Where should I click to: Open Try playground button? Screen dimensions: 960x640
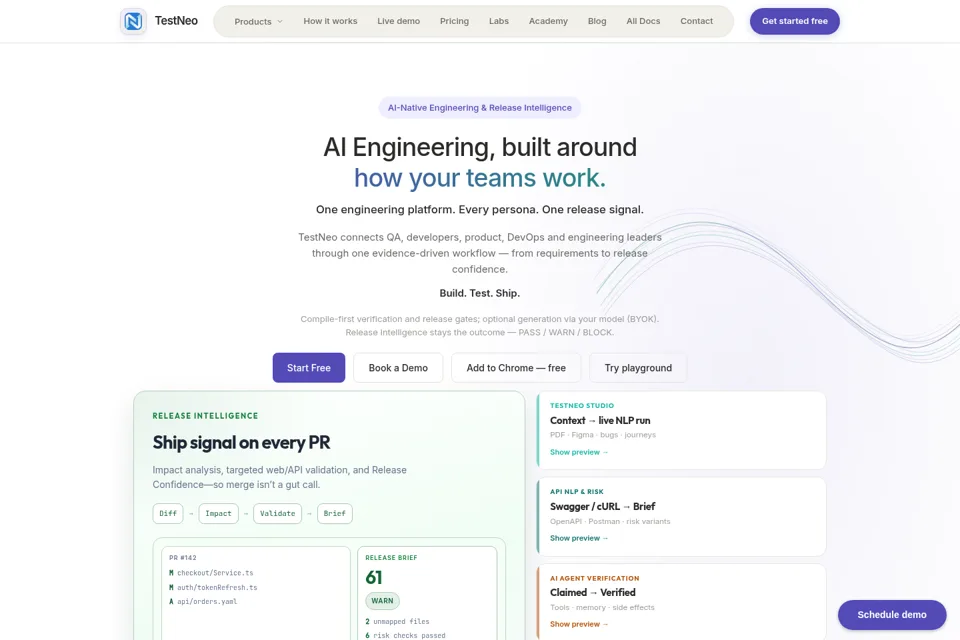pos(638,368)
